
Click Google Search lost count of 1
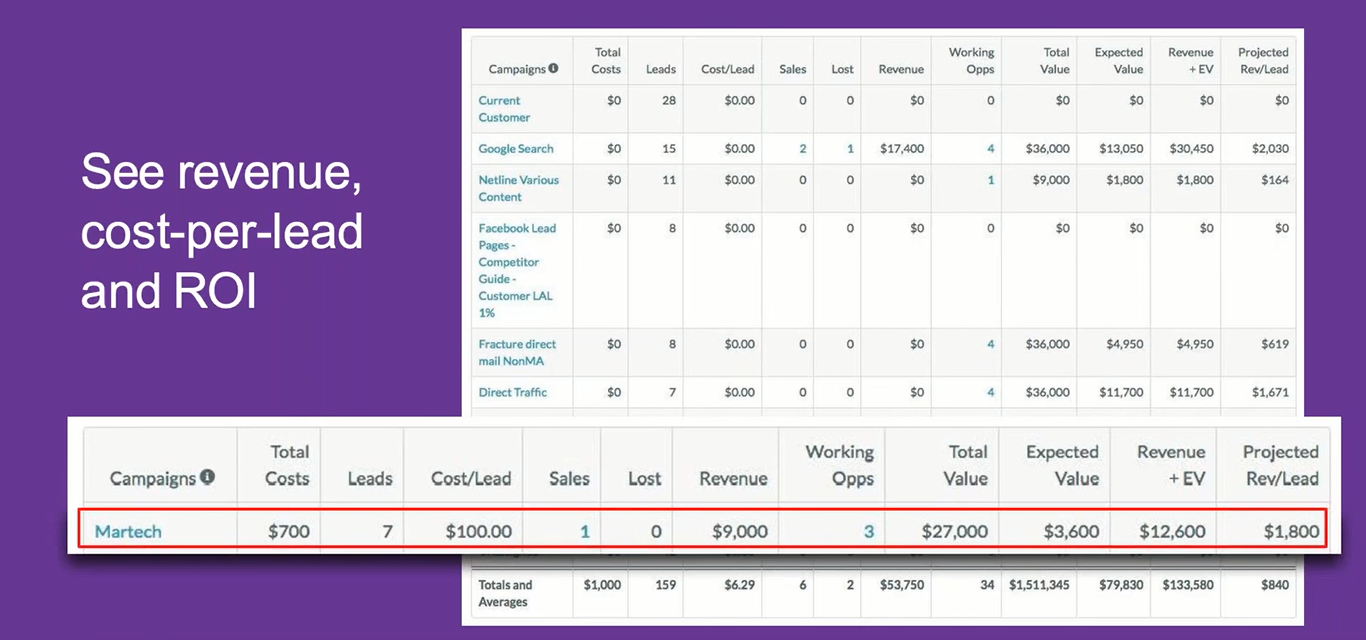pyautogui.click(x=850, y=149)
